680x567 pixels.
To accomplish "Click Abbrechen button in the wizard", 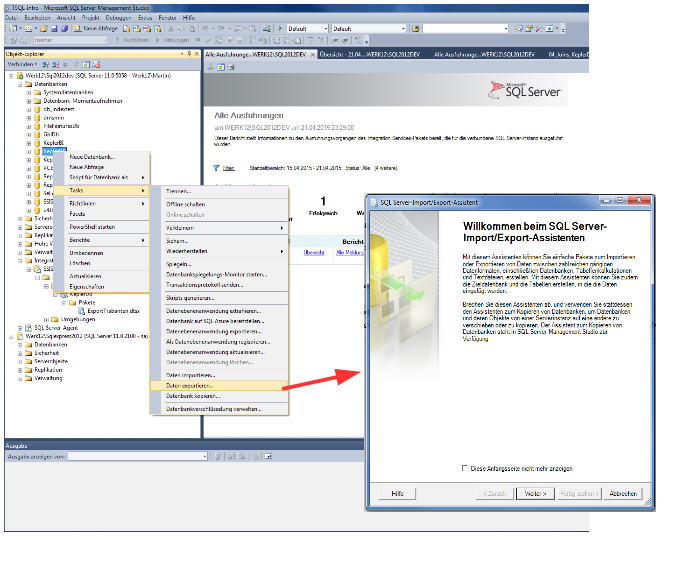I will (x=623, y=494).
